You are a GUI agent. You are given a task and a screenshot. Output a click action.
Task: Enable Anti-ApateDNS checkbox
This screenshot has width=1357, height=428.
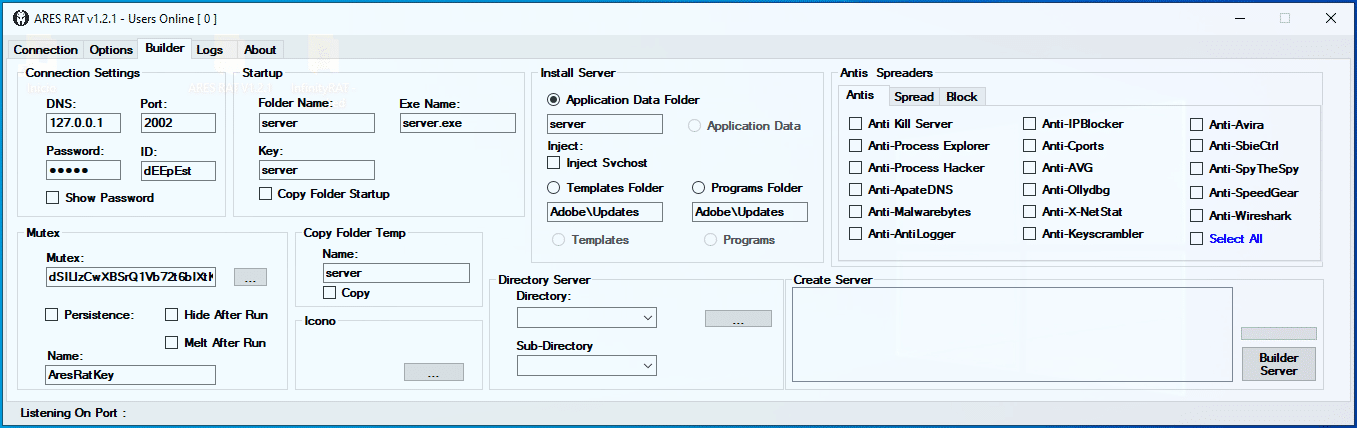(899, 189)
